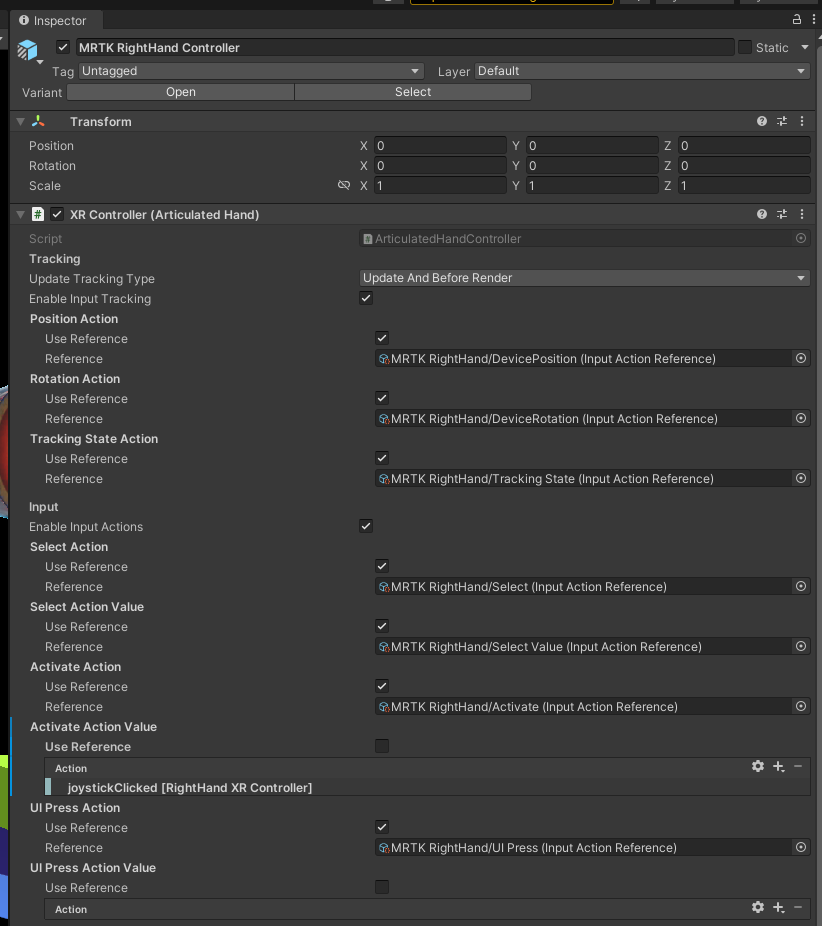Open XR Controller component kebab menu
The width and height of the screenshot is (822, 926).
click(x=802, y=214)
